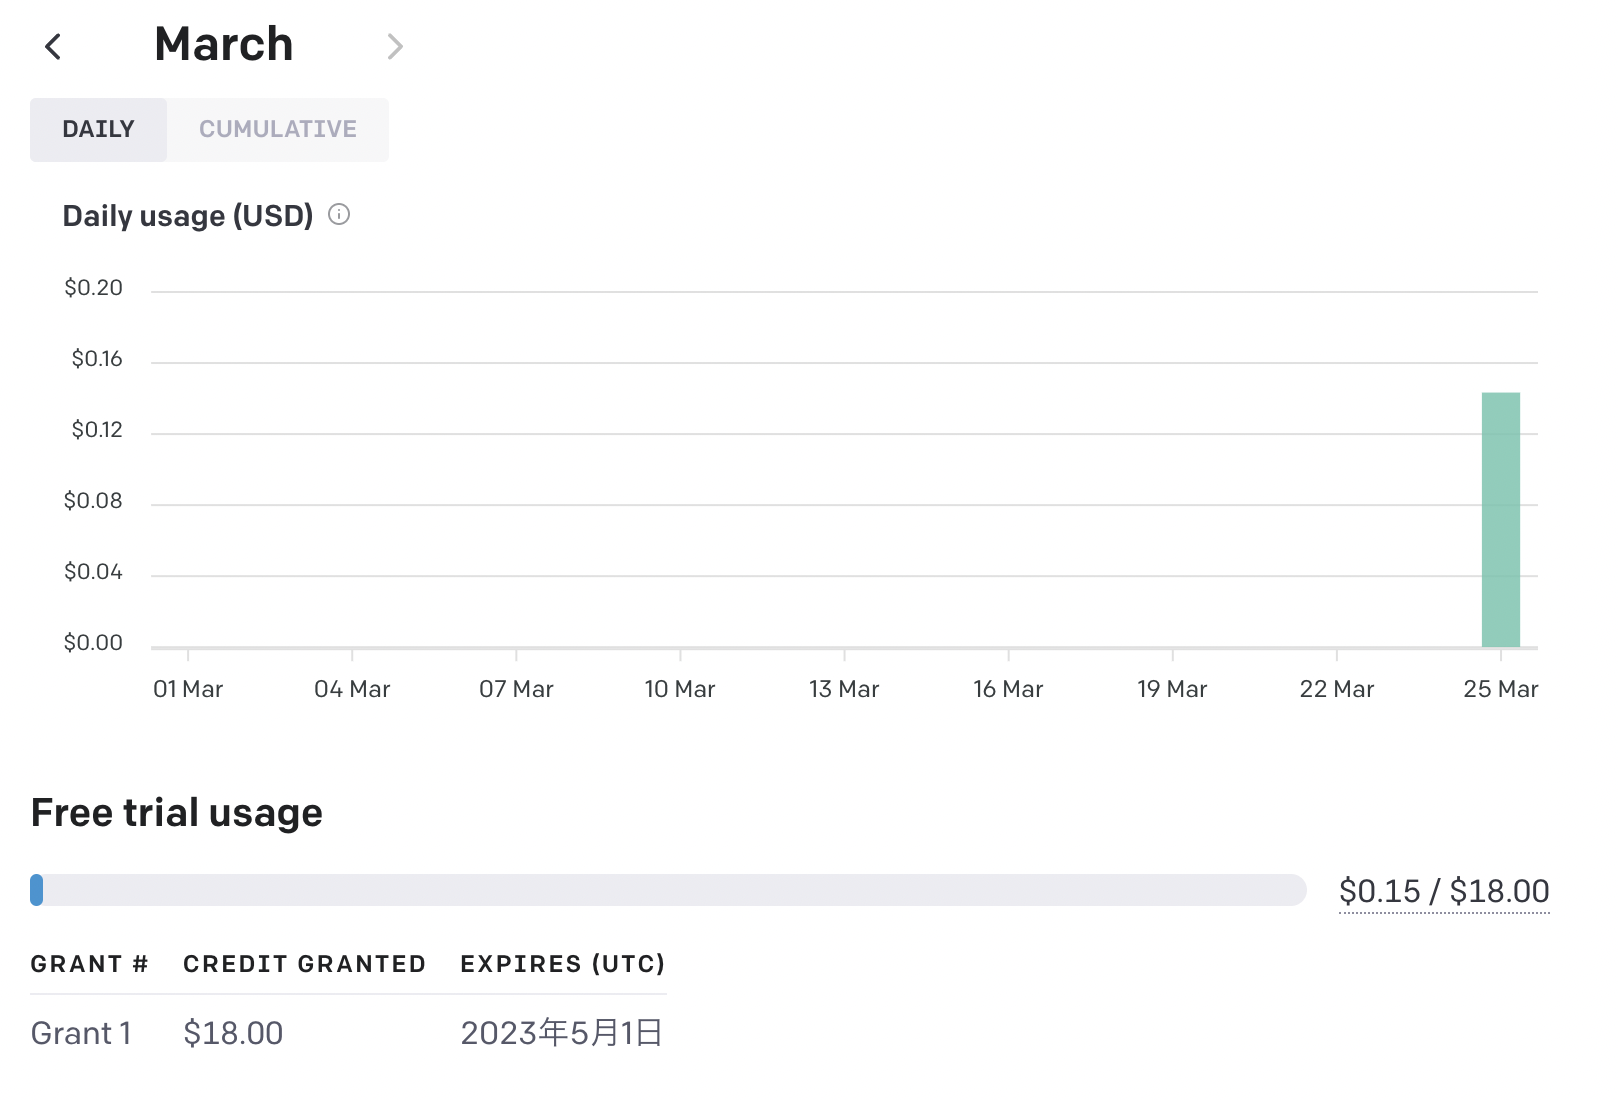Switch to the DAILY tab

(98, 129)
